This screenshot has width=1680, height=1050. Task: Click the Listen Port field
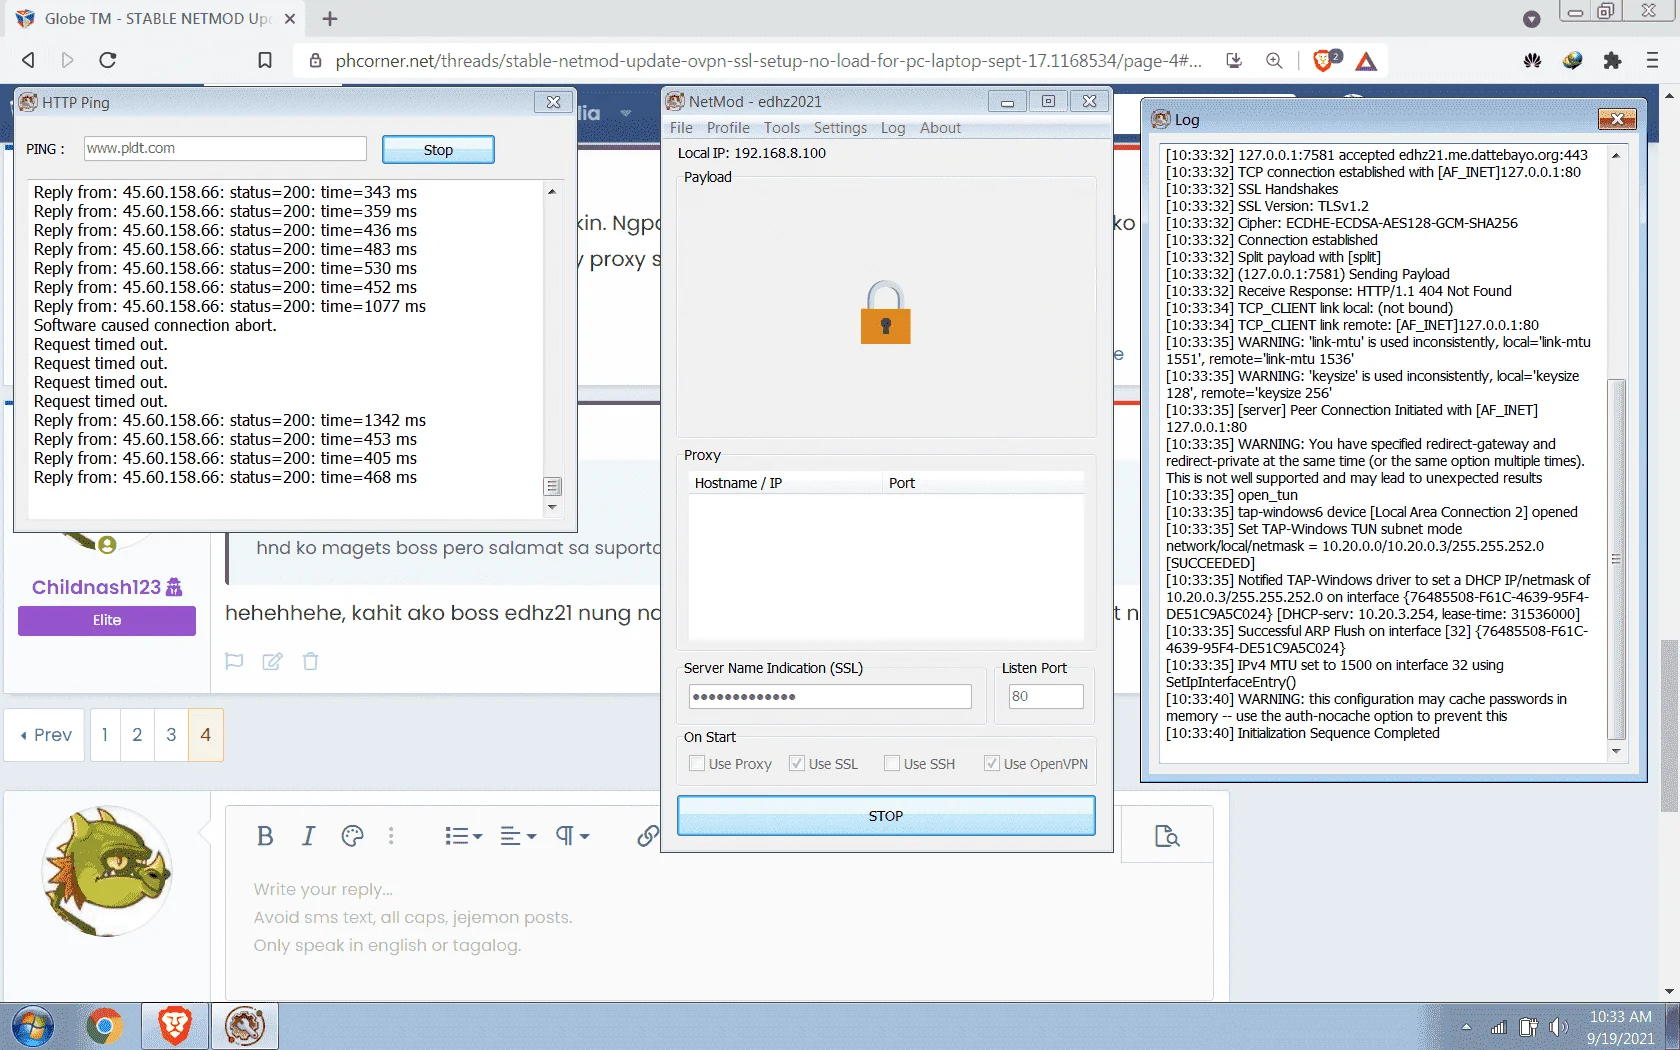1046,696
